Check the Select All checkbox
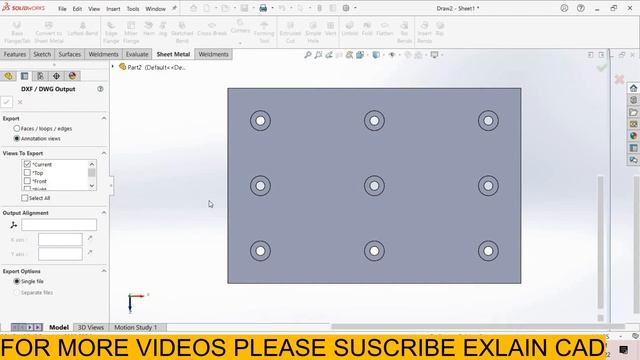Screen dimensions: 640x360 coord(24,198)
